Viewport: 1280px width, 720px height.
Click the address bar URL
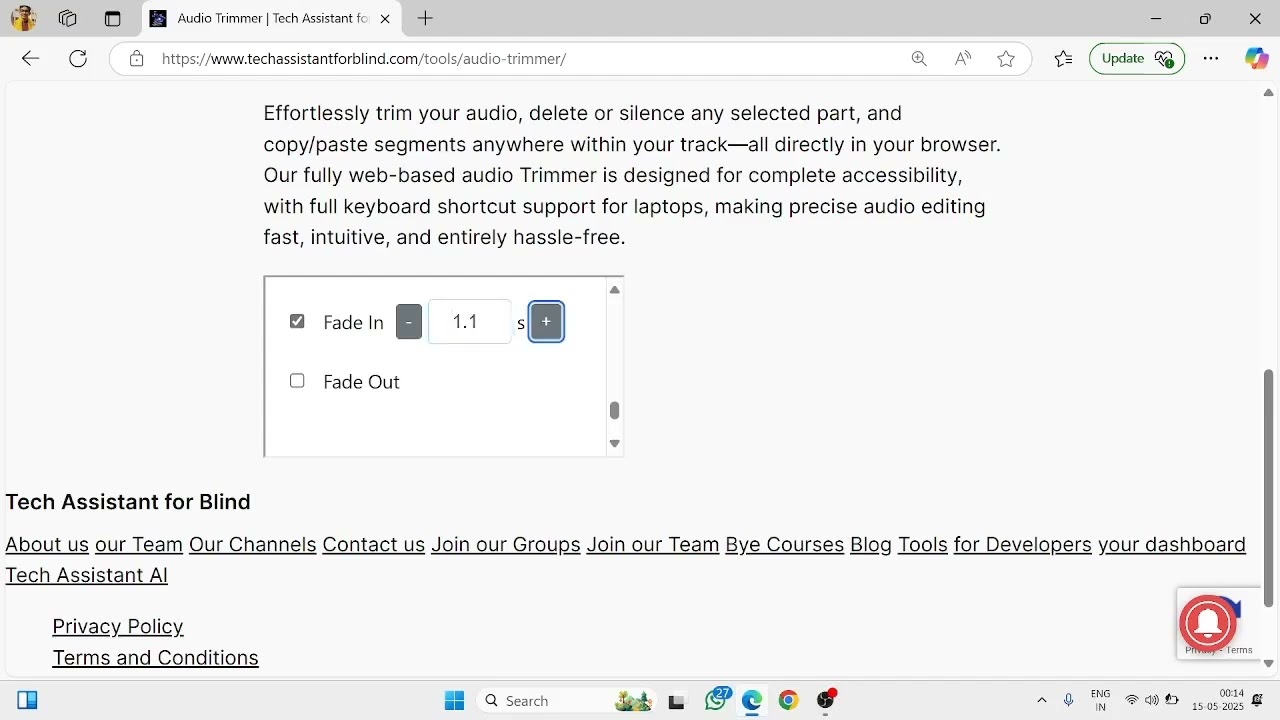pyautogui.click(x=364, y=59)
